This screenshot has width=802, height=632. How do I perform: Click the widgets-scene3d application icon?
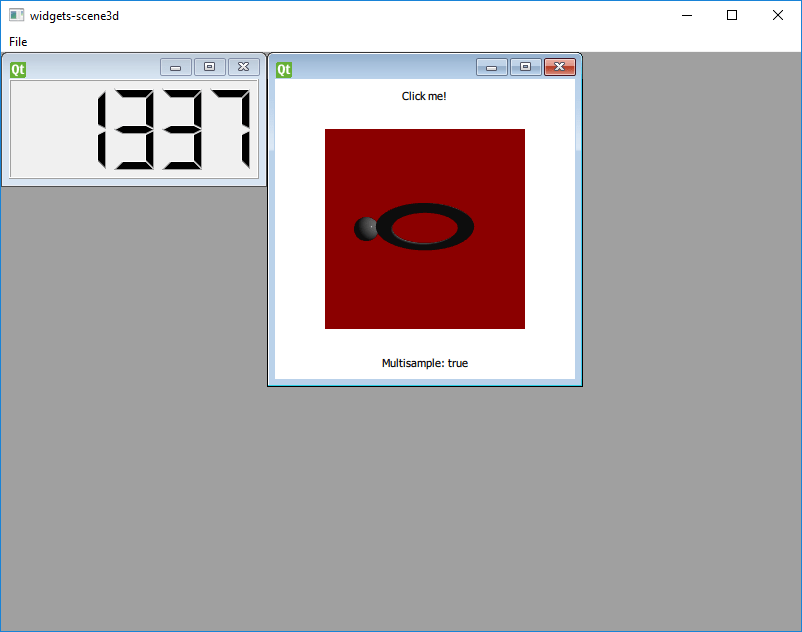click(x=14, y=15)
